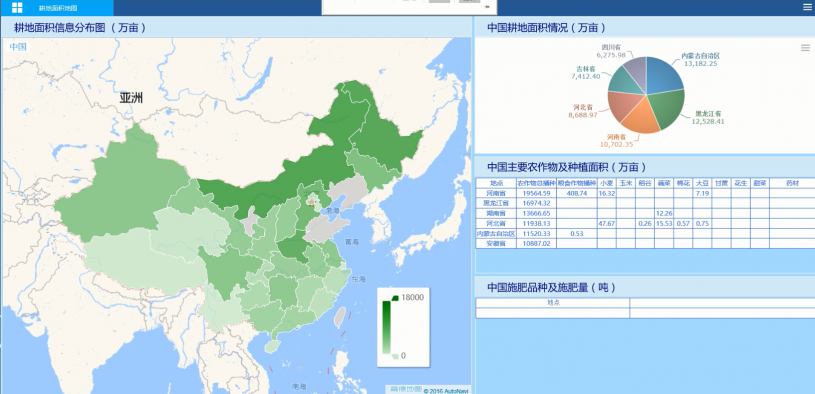Click the 湖南省 row in crops table

click(x=646, y=213)
